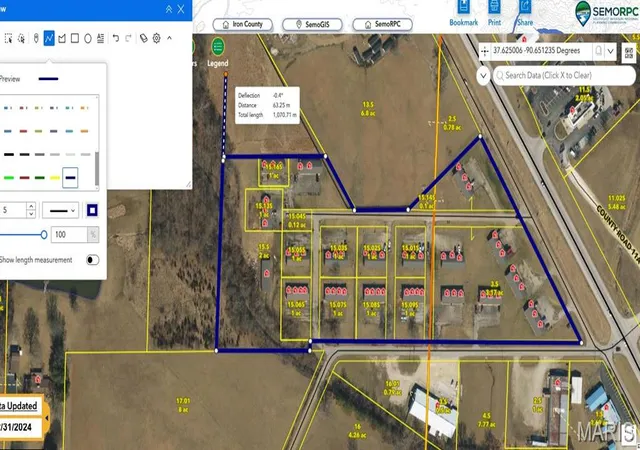Select the solid black line swatch
This screenshot has width=640, height=450.
tap(9, 155)
